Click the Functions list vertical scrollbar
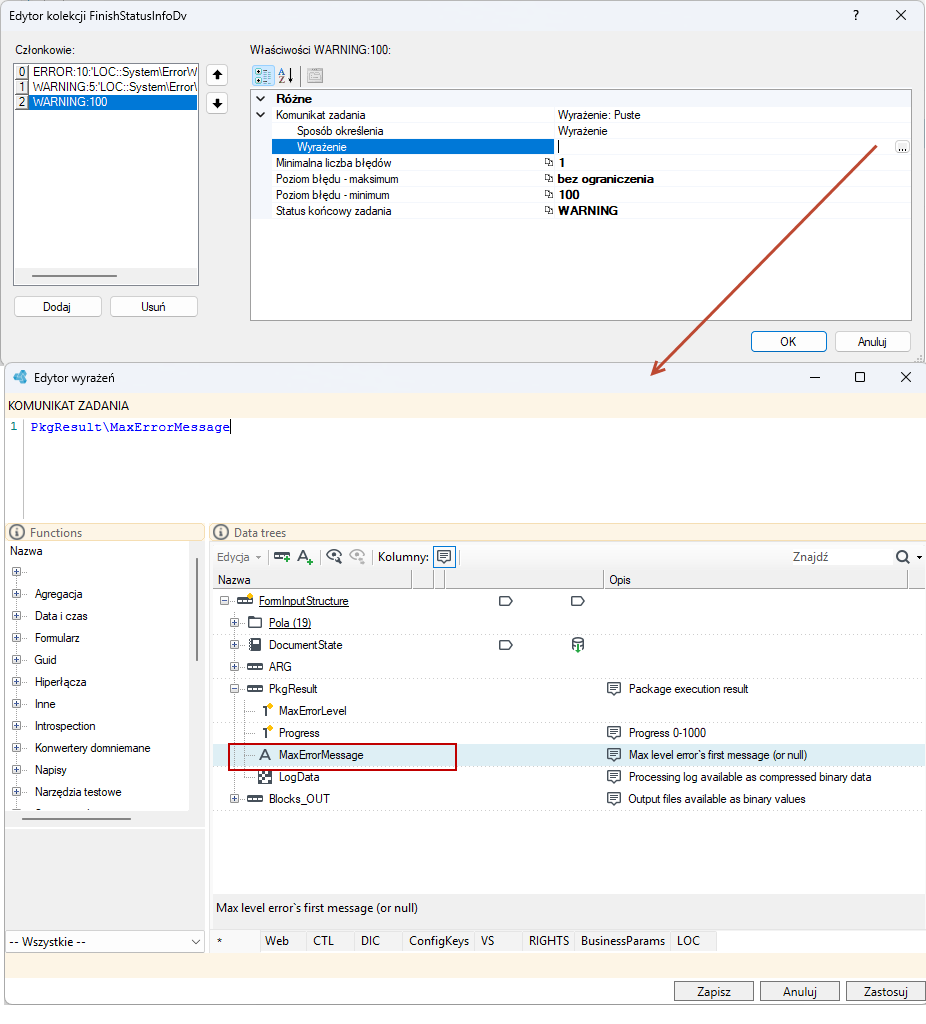This screenshot has width=926, height=1024. (x=197, y=609)
